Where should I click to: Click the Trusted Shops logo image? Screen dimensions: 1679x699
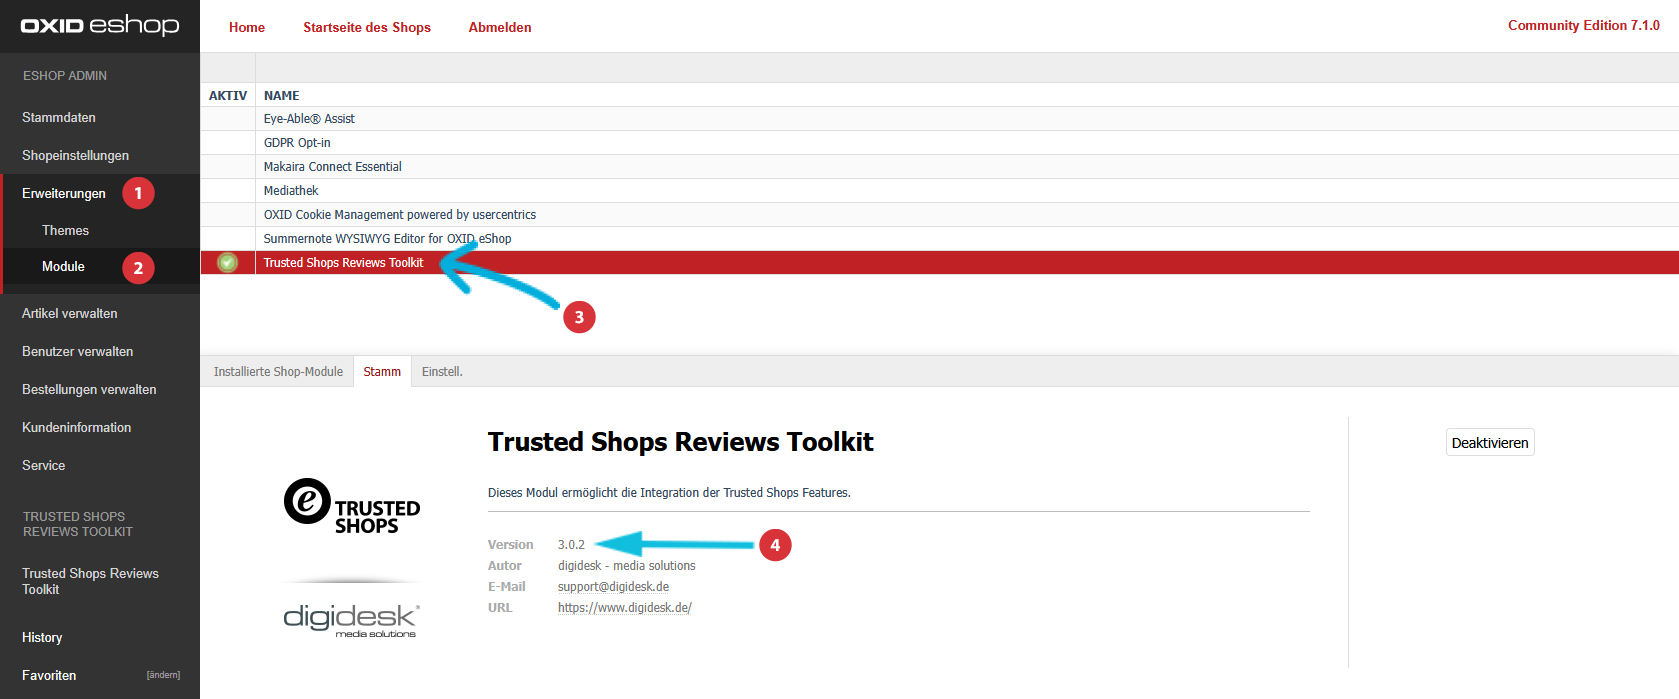click(352, 506)
